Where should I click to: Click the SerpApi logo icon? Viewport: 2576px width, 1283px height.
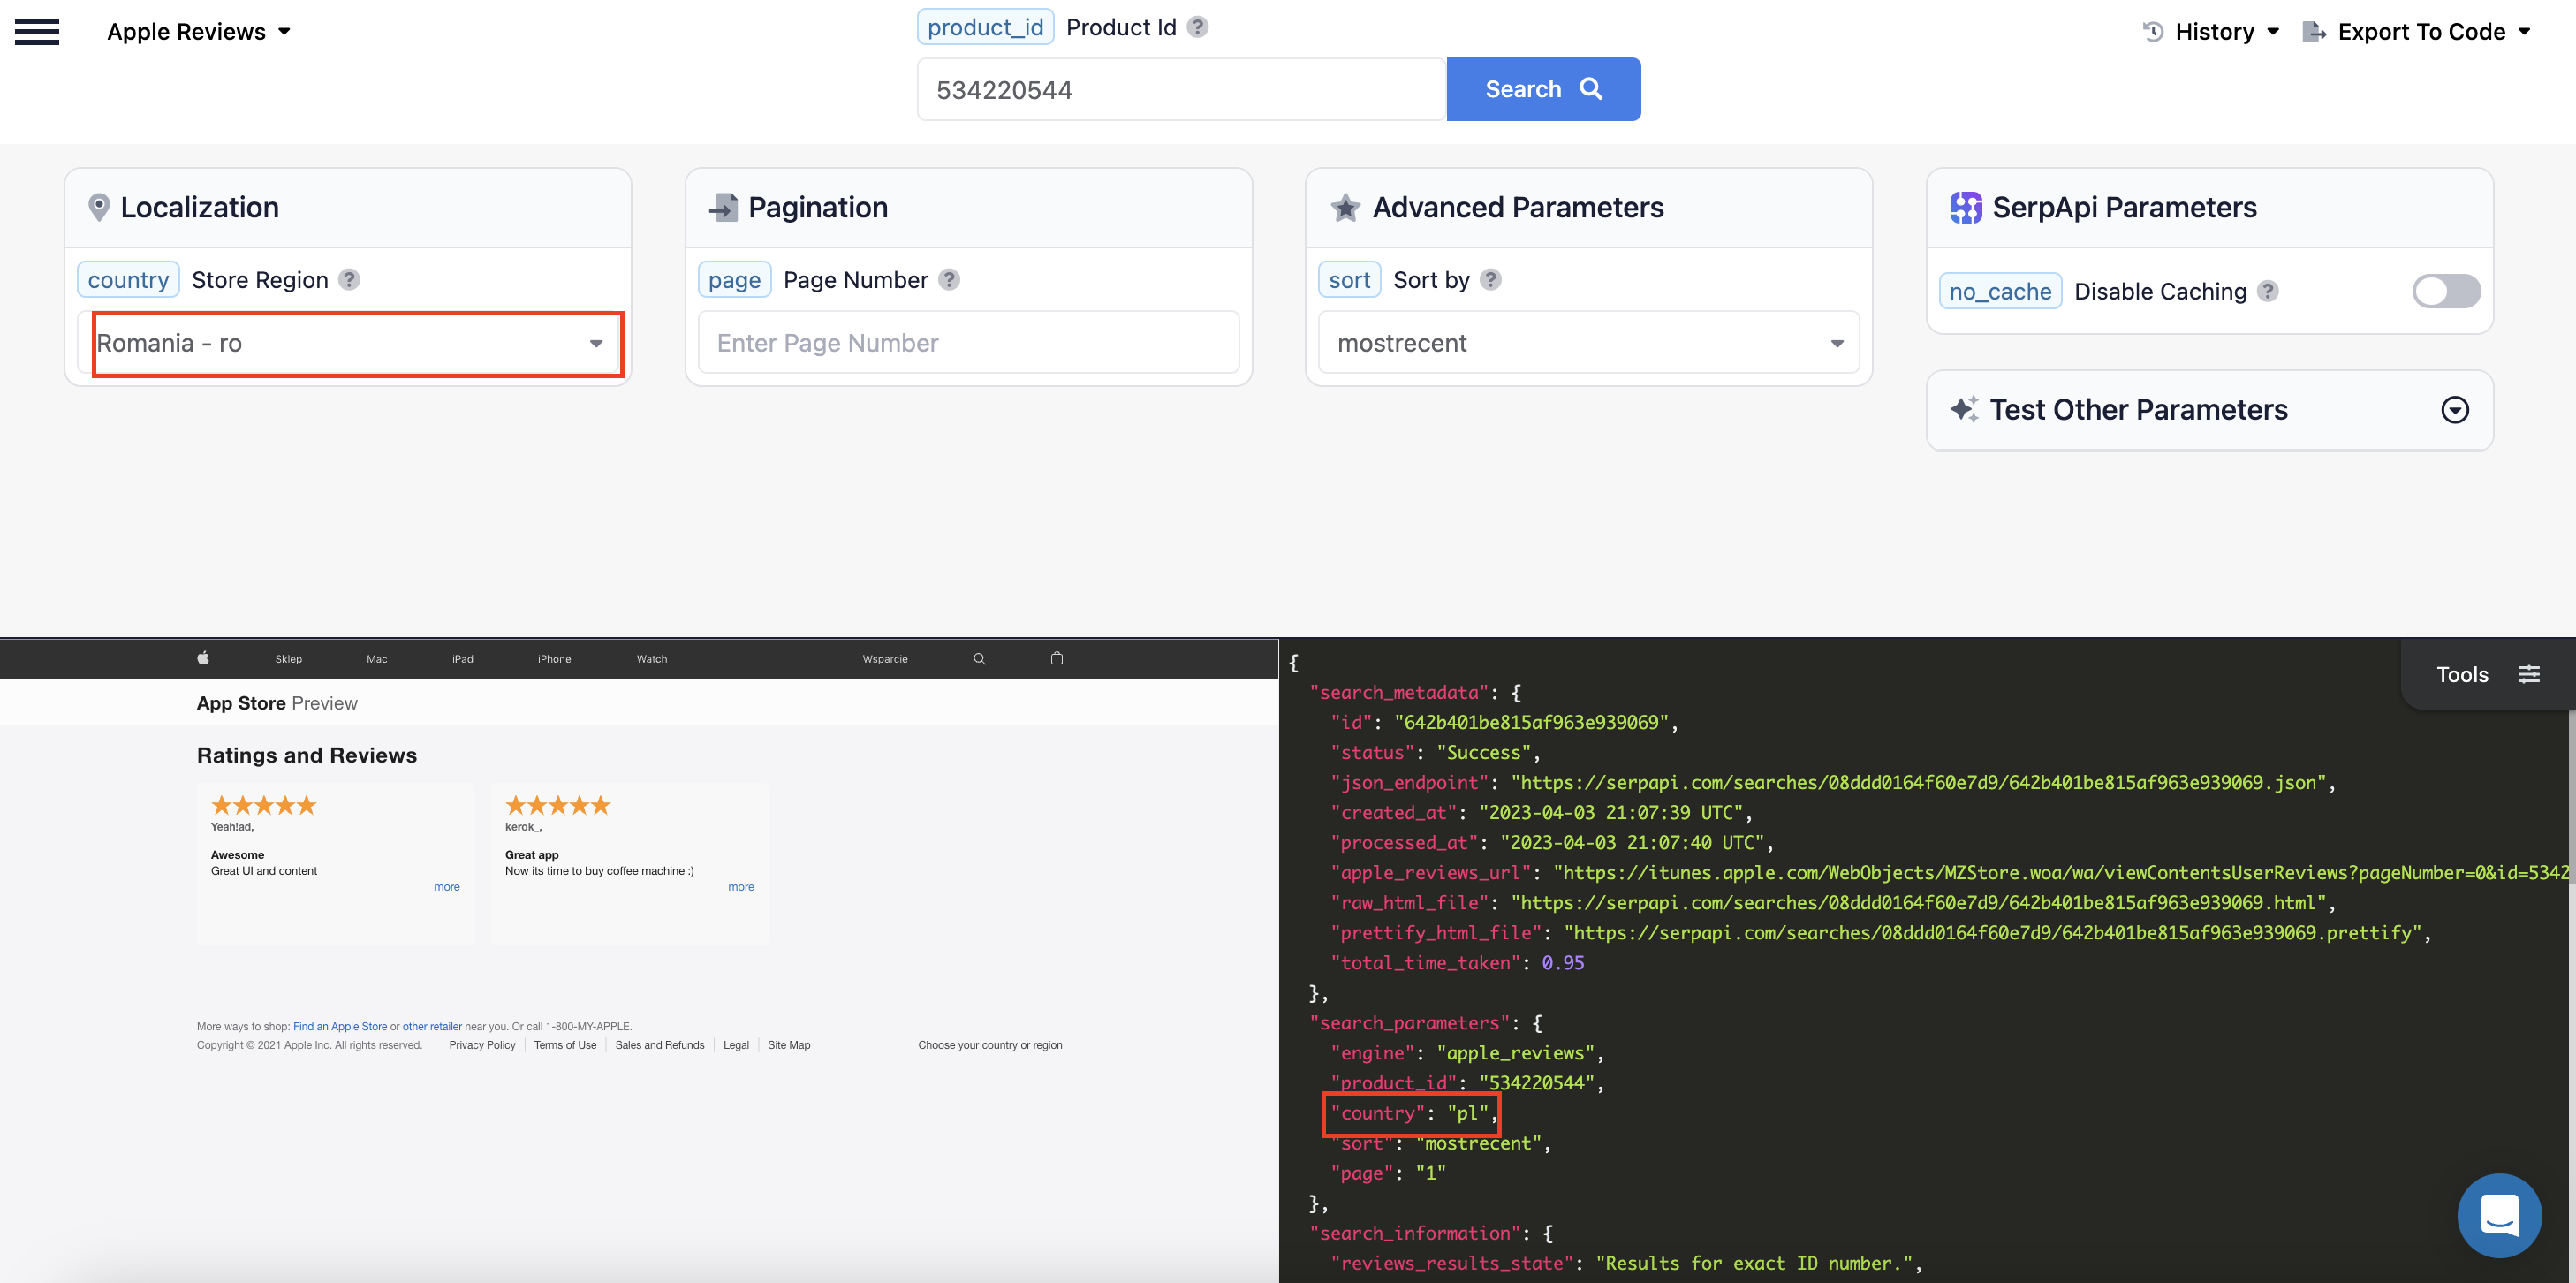pos(1967,206)
